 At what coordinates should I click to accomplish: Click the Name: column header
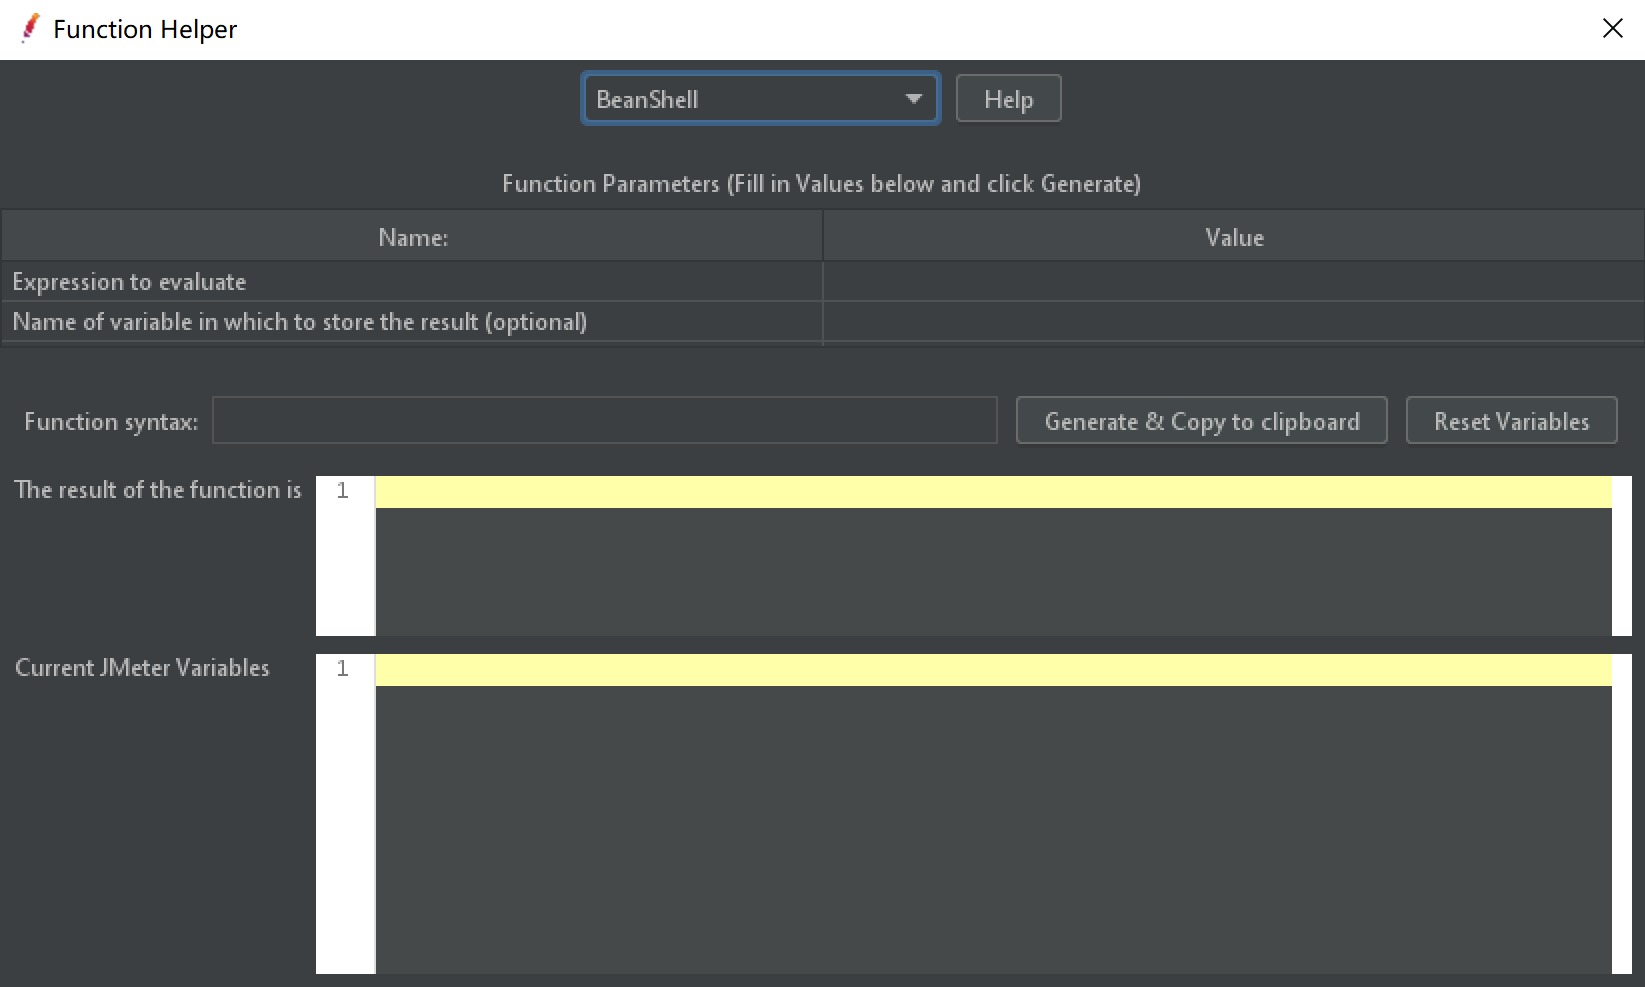(412, 237)
